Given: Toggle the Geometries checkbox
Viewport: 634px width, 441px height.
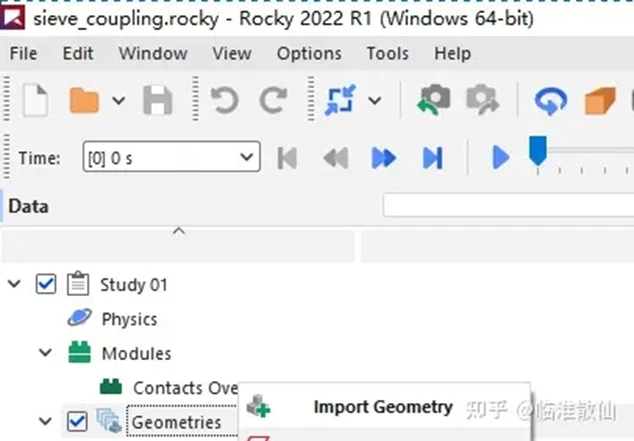Looking at the screenshot, I should coord(77,421).
